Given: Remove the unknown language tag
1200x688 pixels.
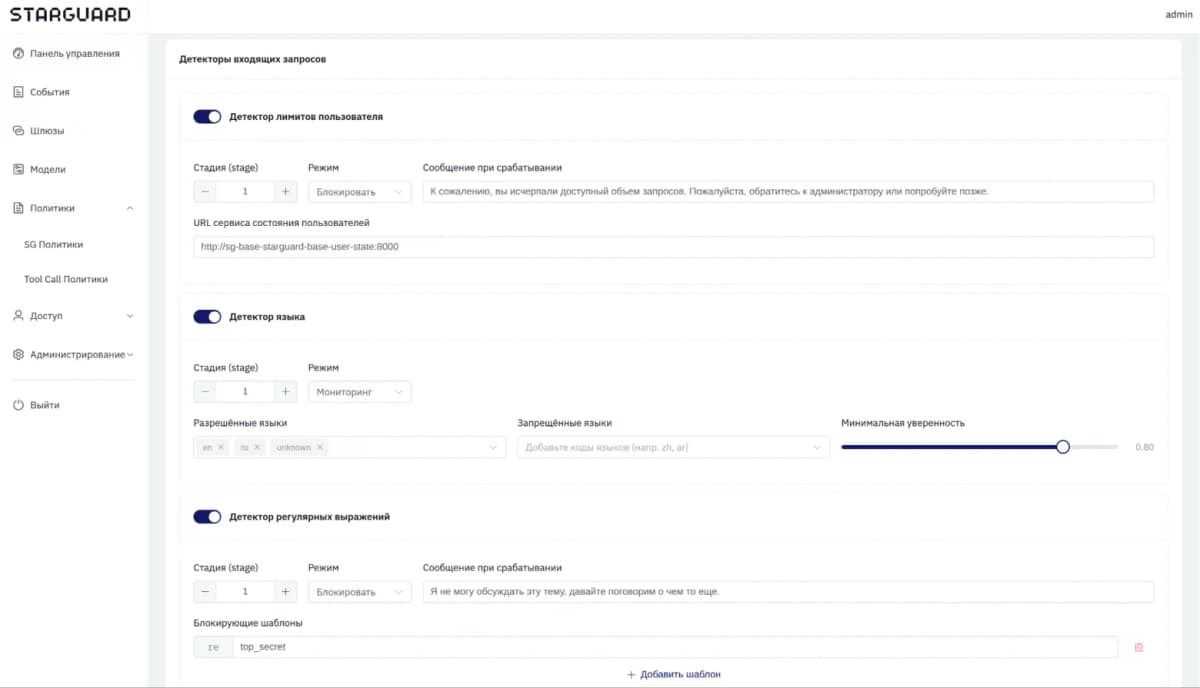Looking at the screenshot, I should pyautogui.click(x=320, y=447).
